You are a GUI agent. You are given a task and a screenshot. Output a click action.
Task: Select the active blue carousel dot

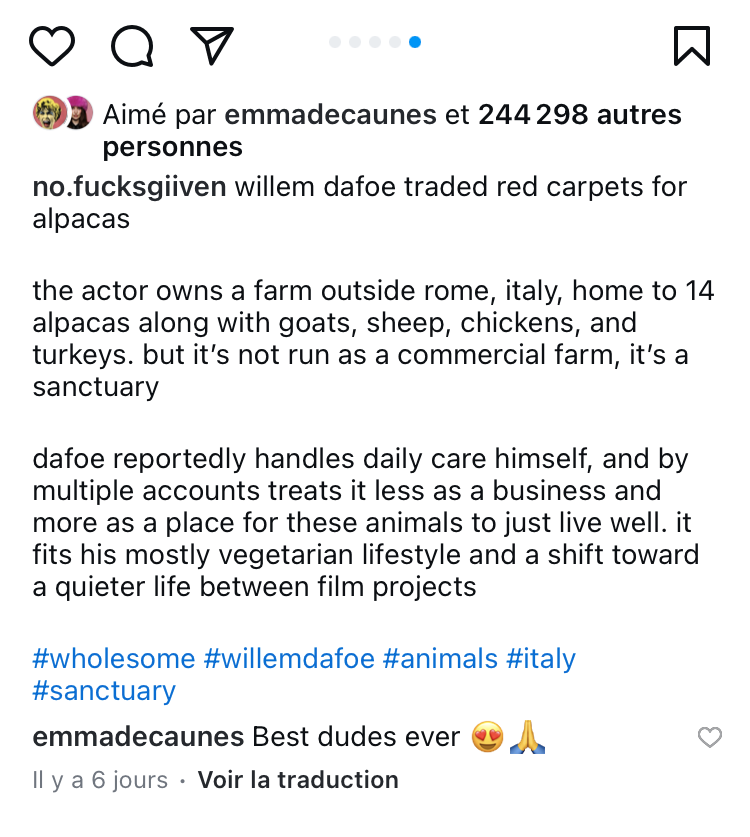coord(415,42)
